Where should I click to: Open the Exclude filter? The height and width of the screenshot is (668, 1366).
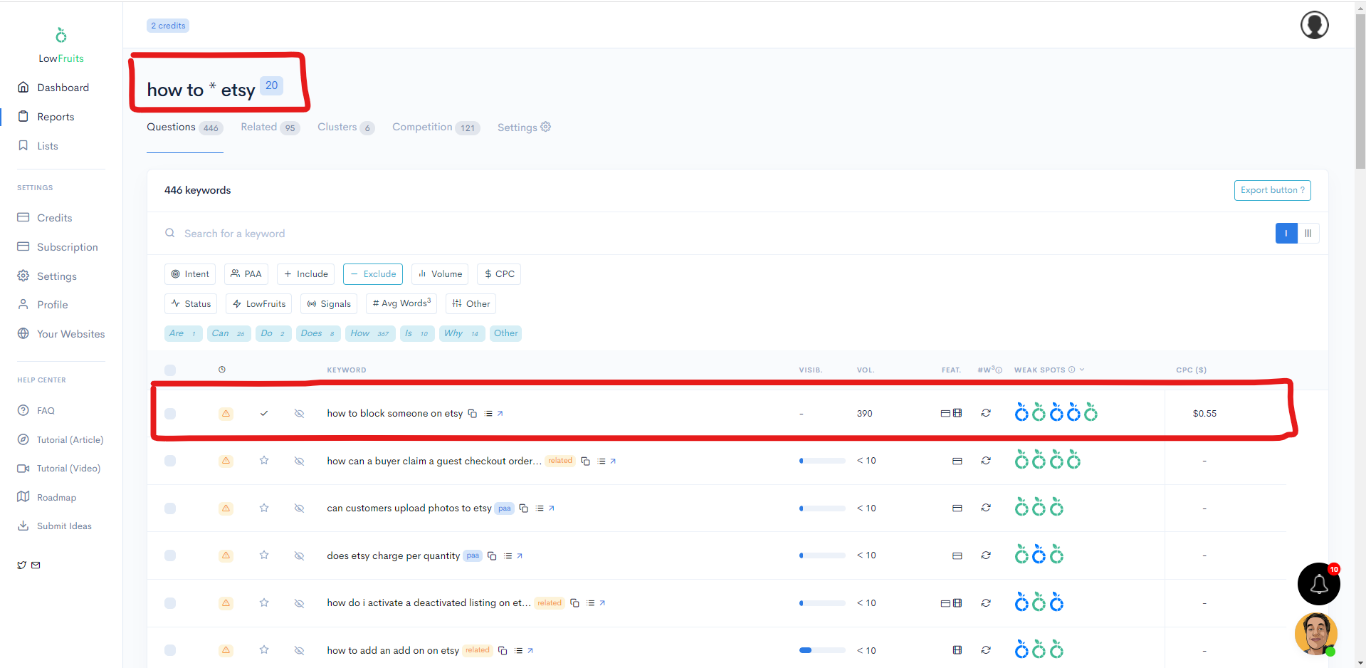point(373,274)
